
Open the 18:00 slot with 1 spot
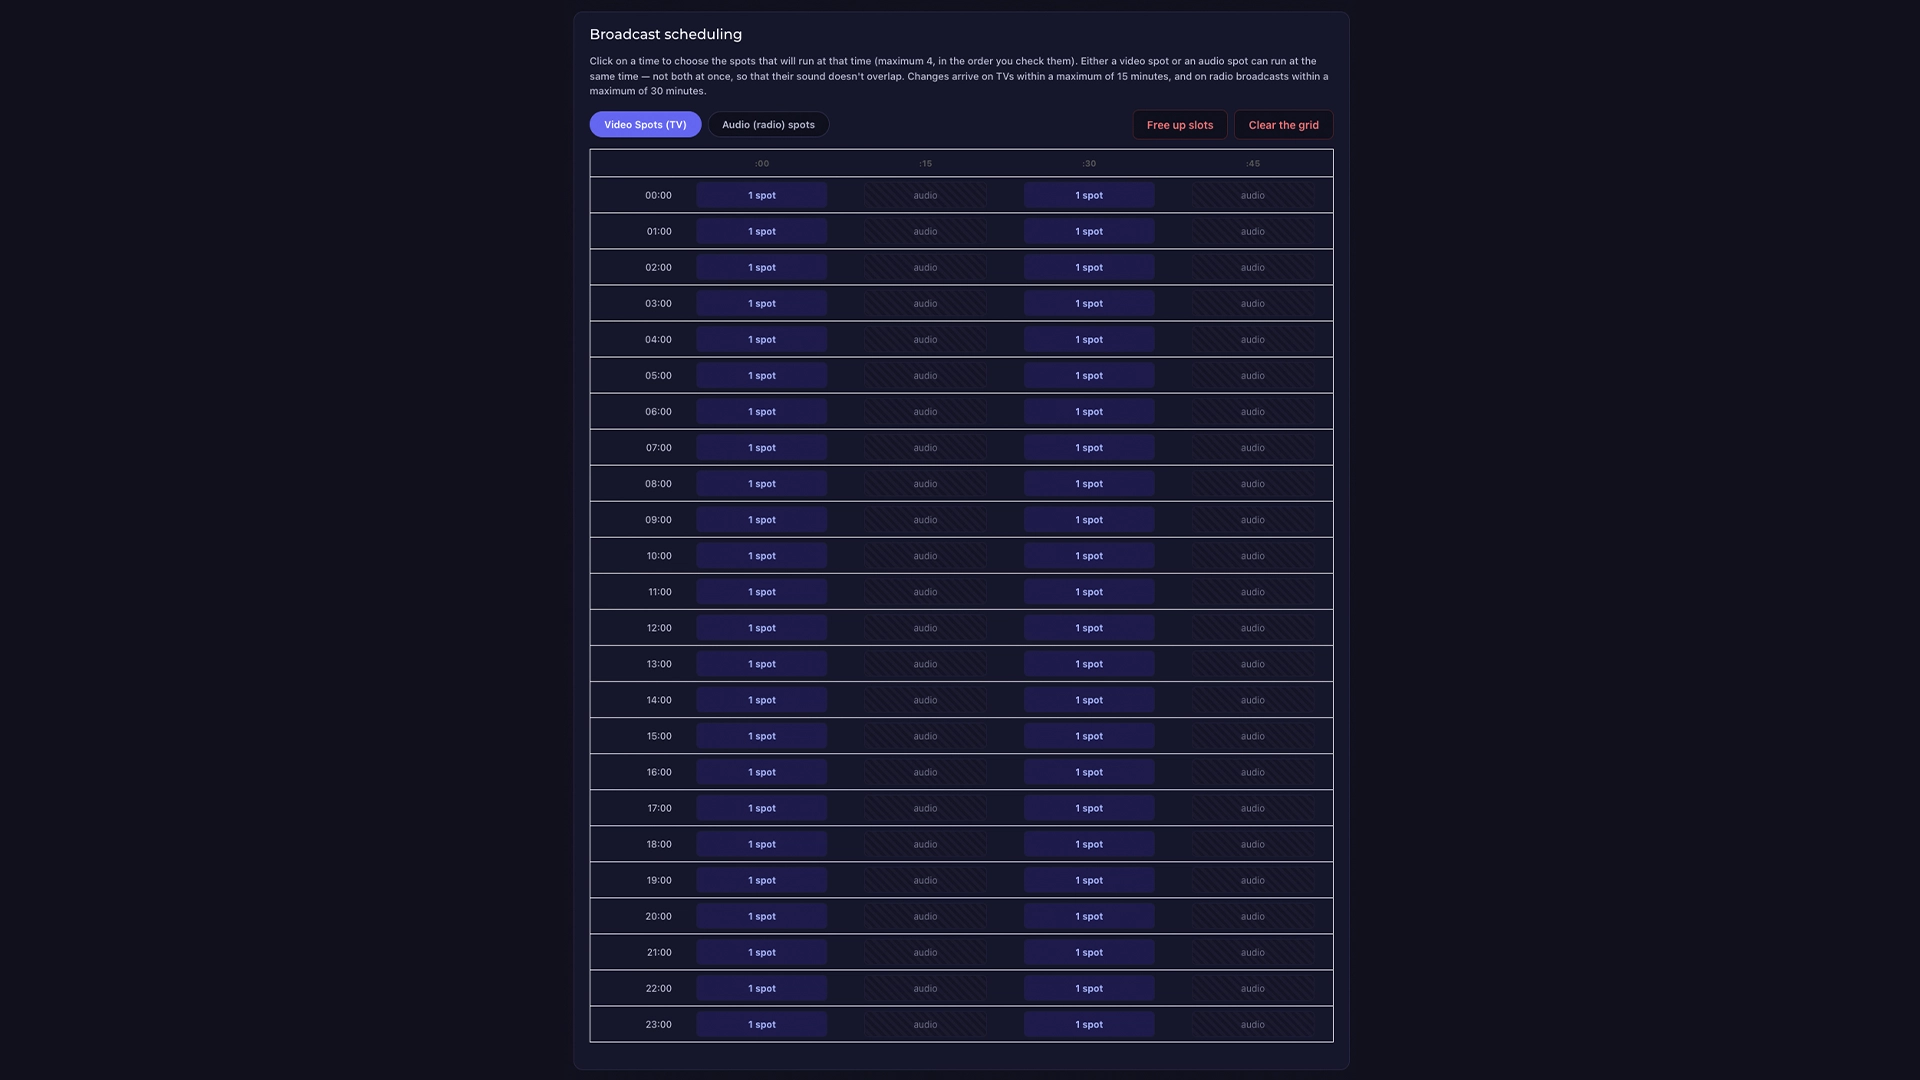(x=762, y=844)
